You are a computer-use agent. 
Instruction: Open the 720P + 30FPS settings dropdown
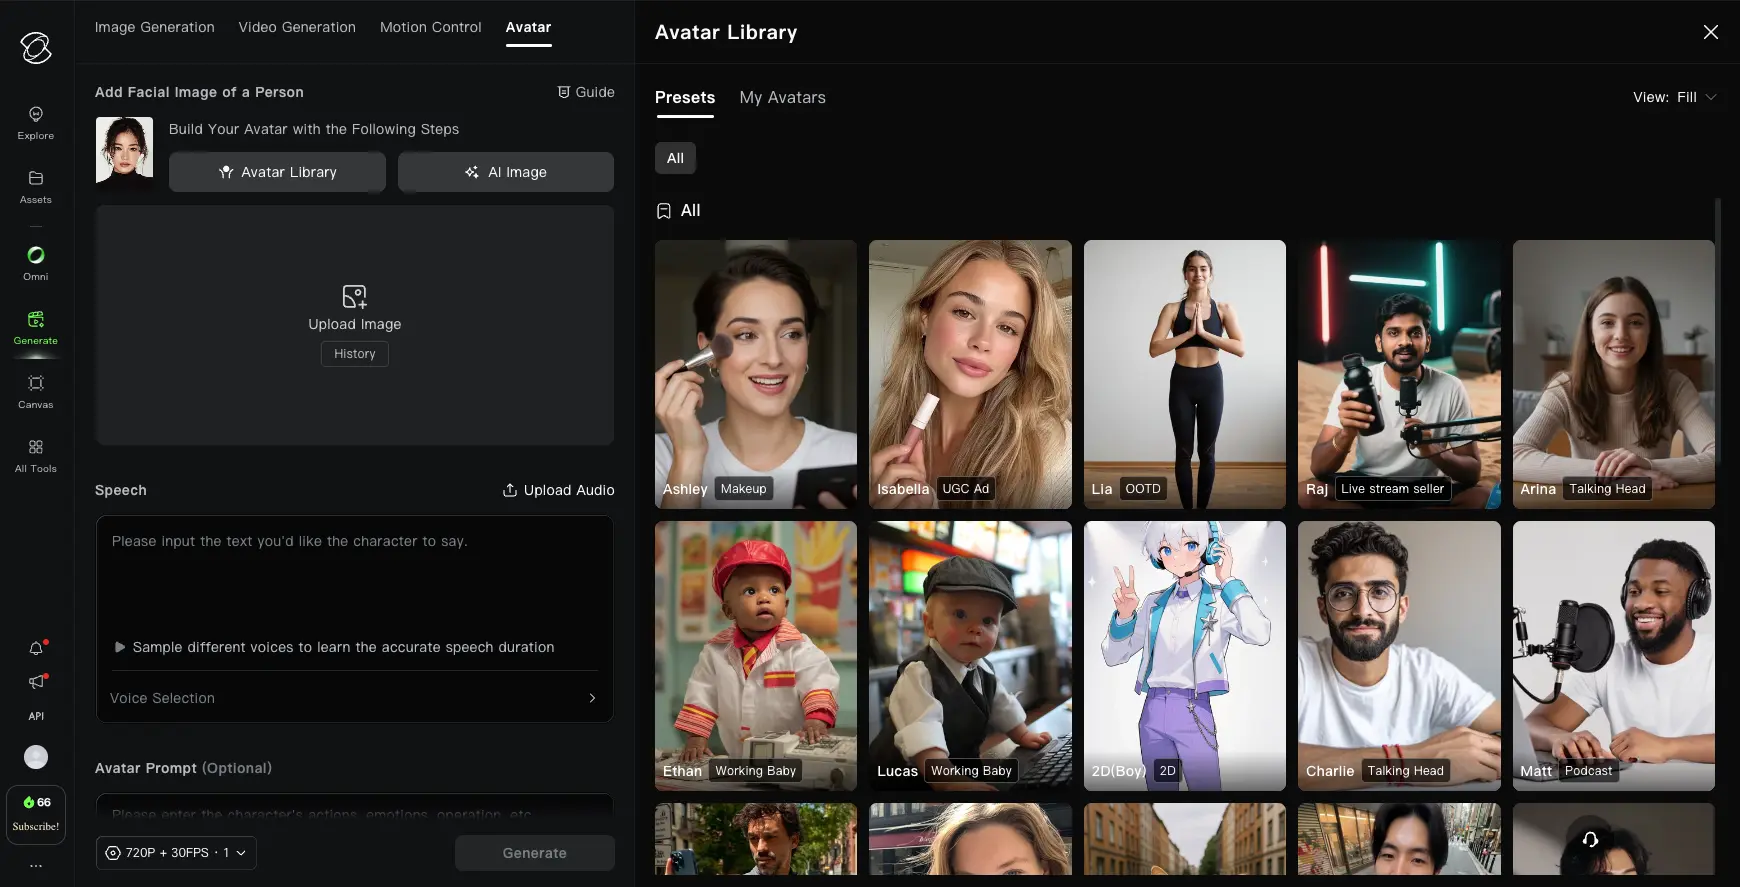(177, 853)
